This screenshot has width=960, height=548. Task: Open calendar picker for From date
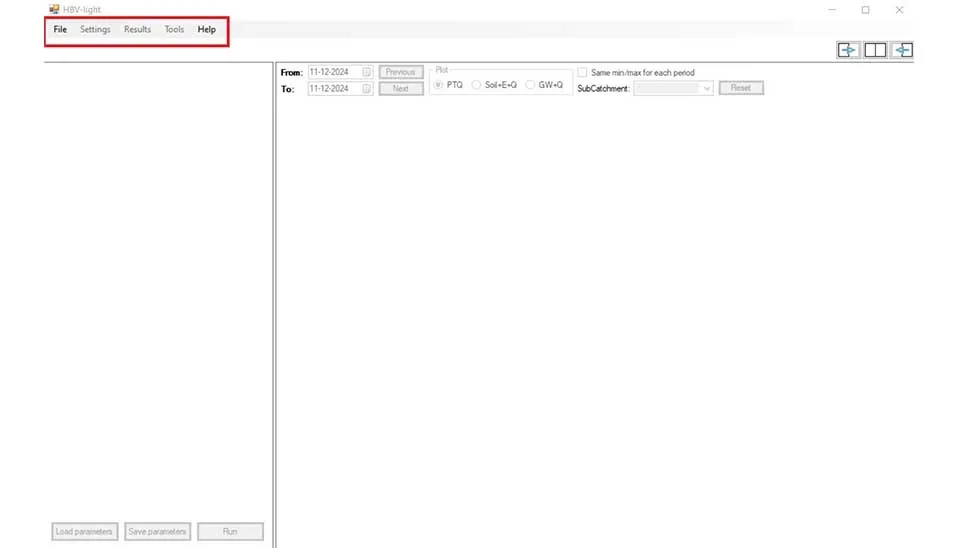coord(367,72)
